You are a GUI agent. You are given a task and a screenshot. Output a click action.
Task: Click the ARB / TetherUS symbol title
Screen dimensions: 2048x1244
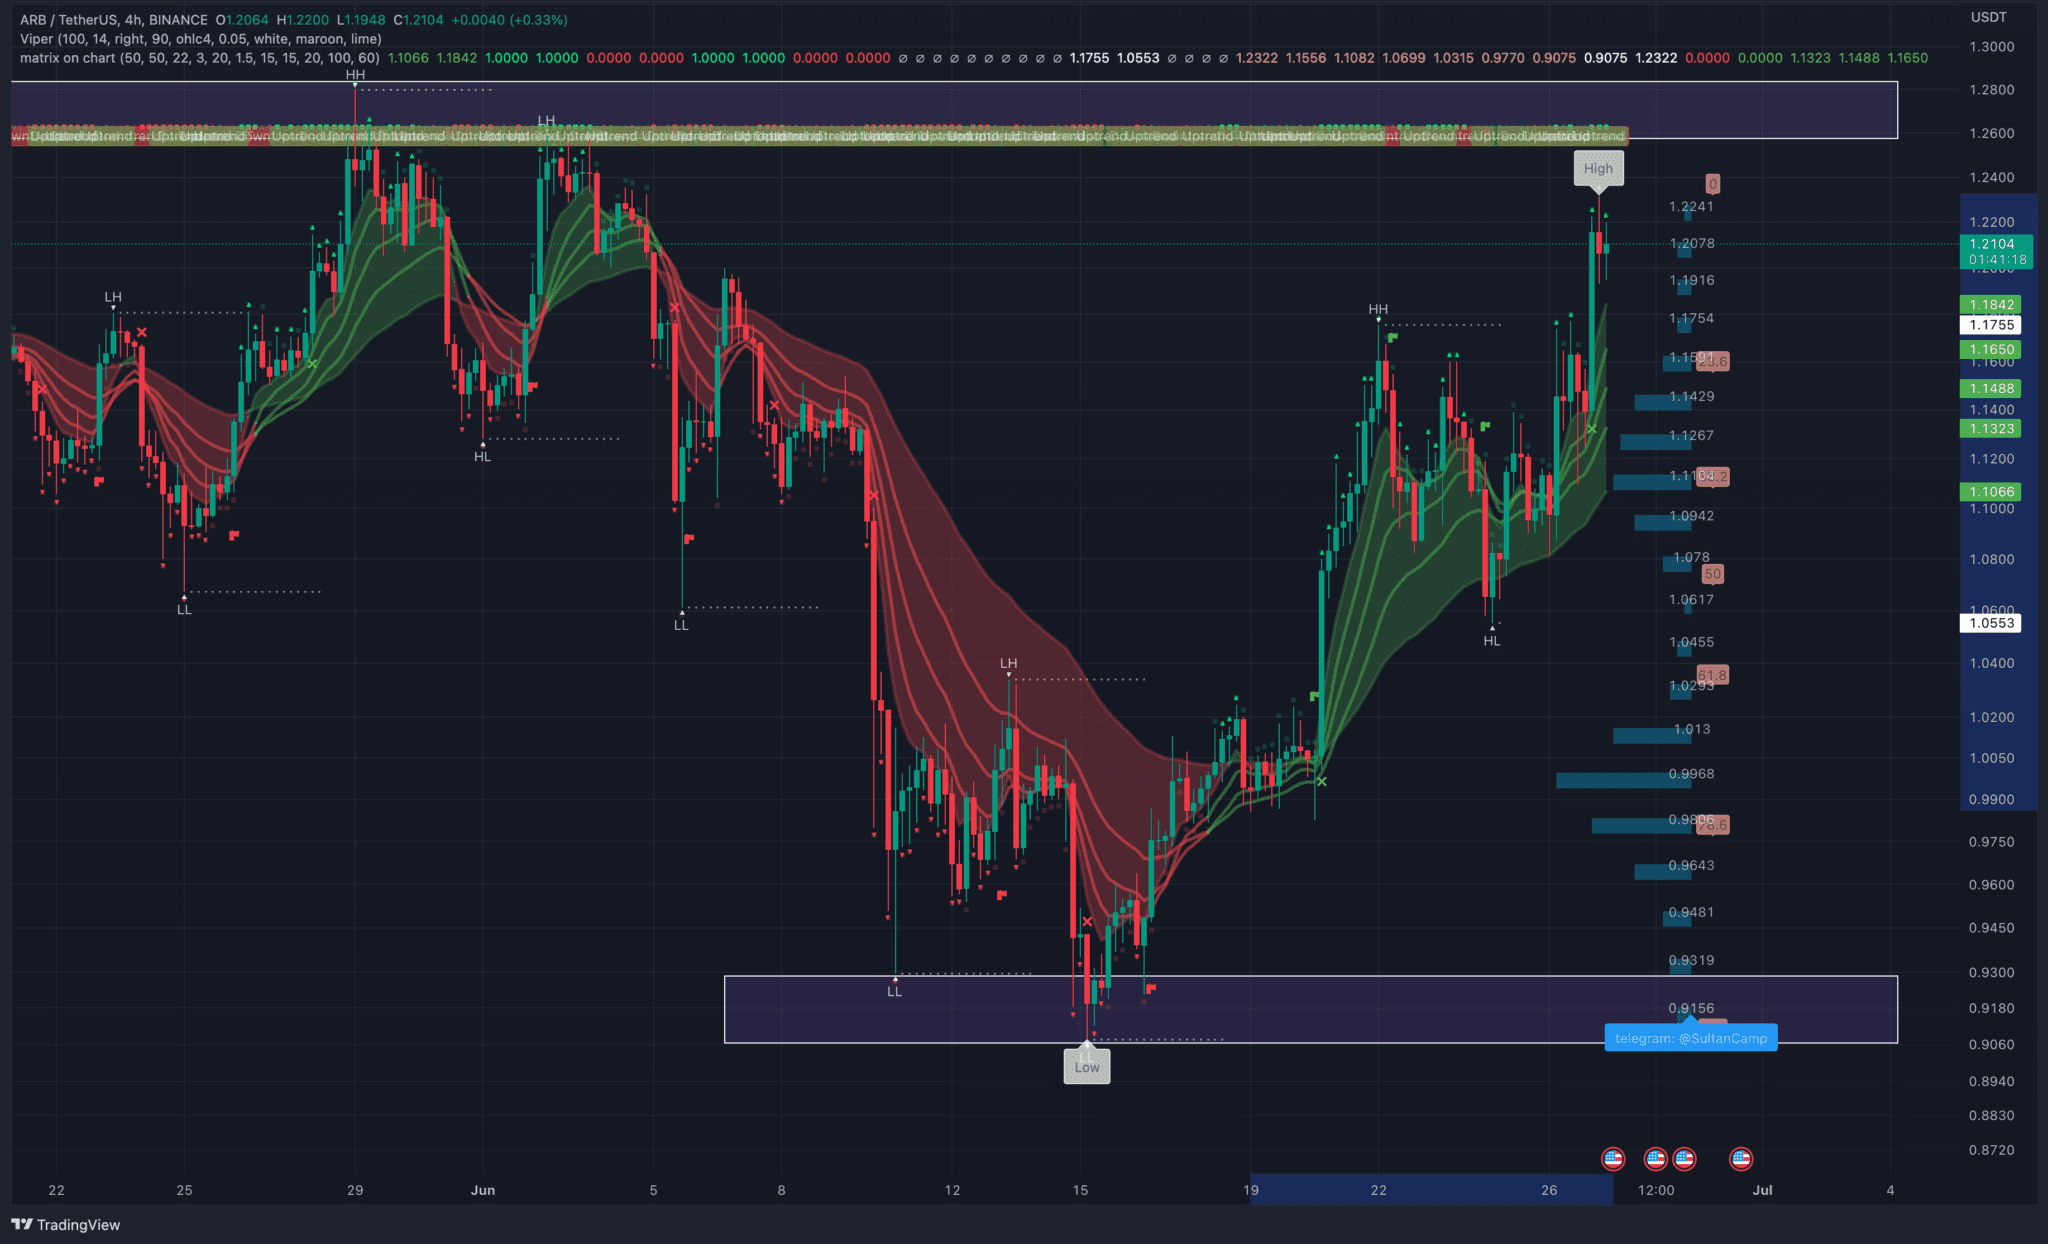[114, 20]
